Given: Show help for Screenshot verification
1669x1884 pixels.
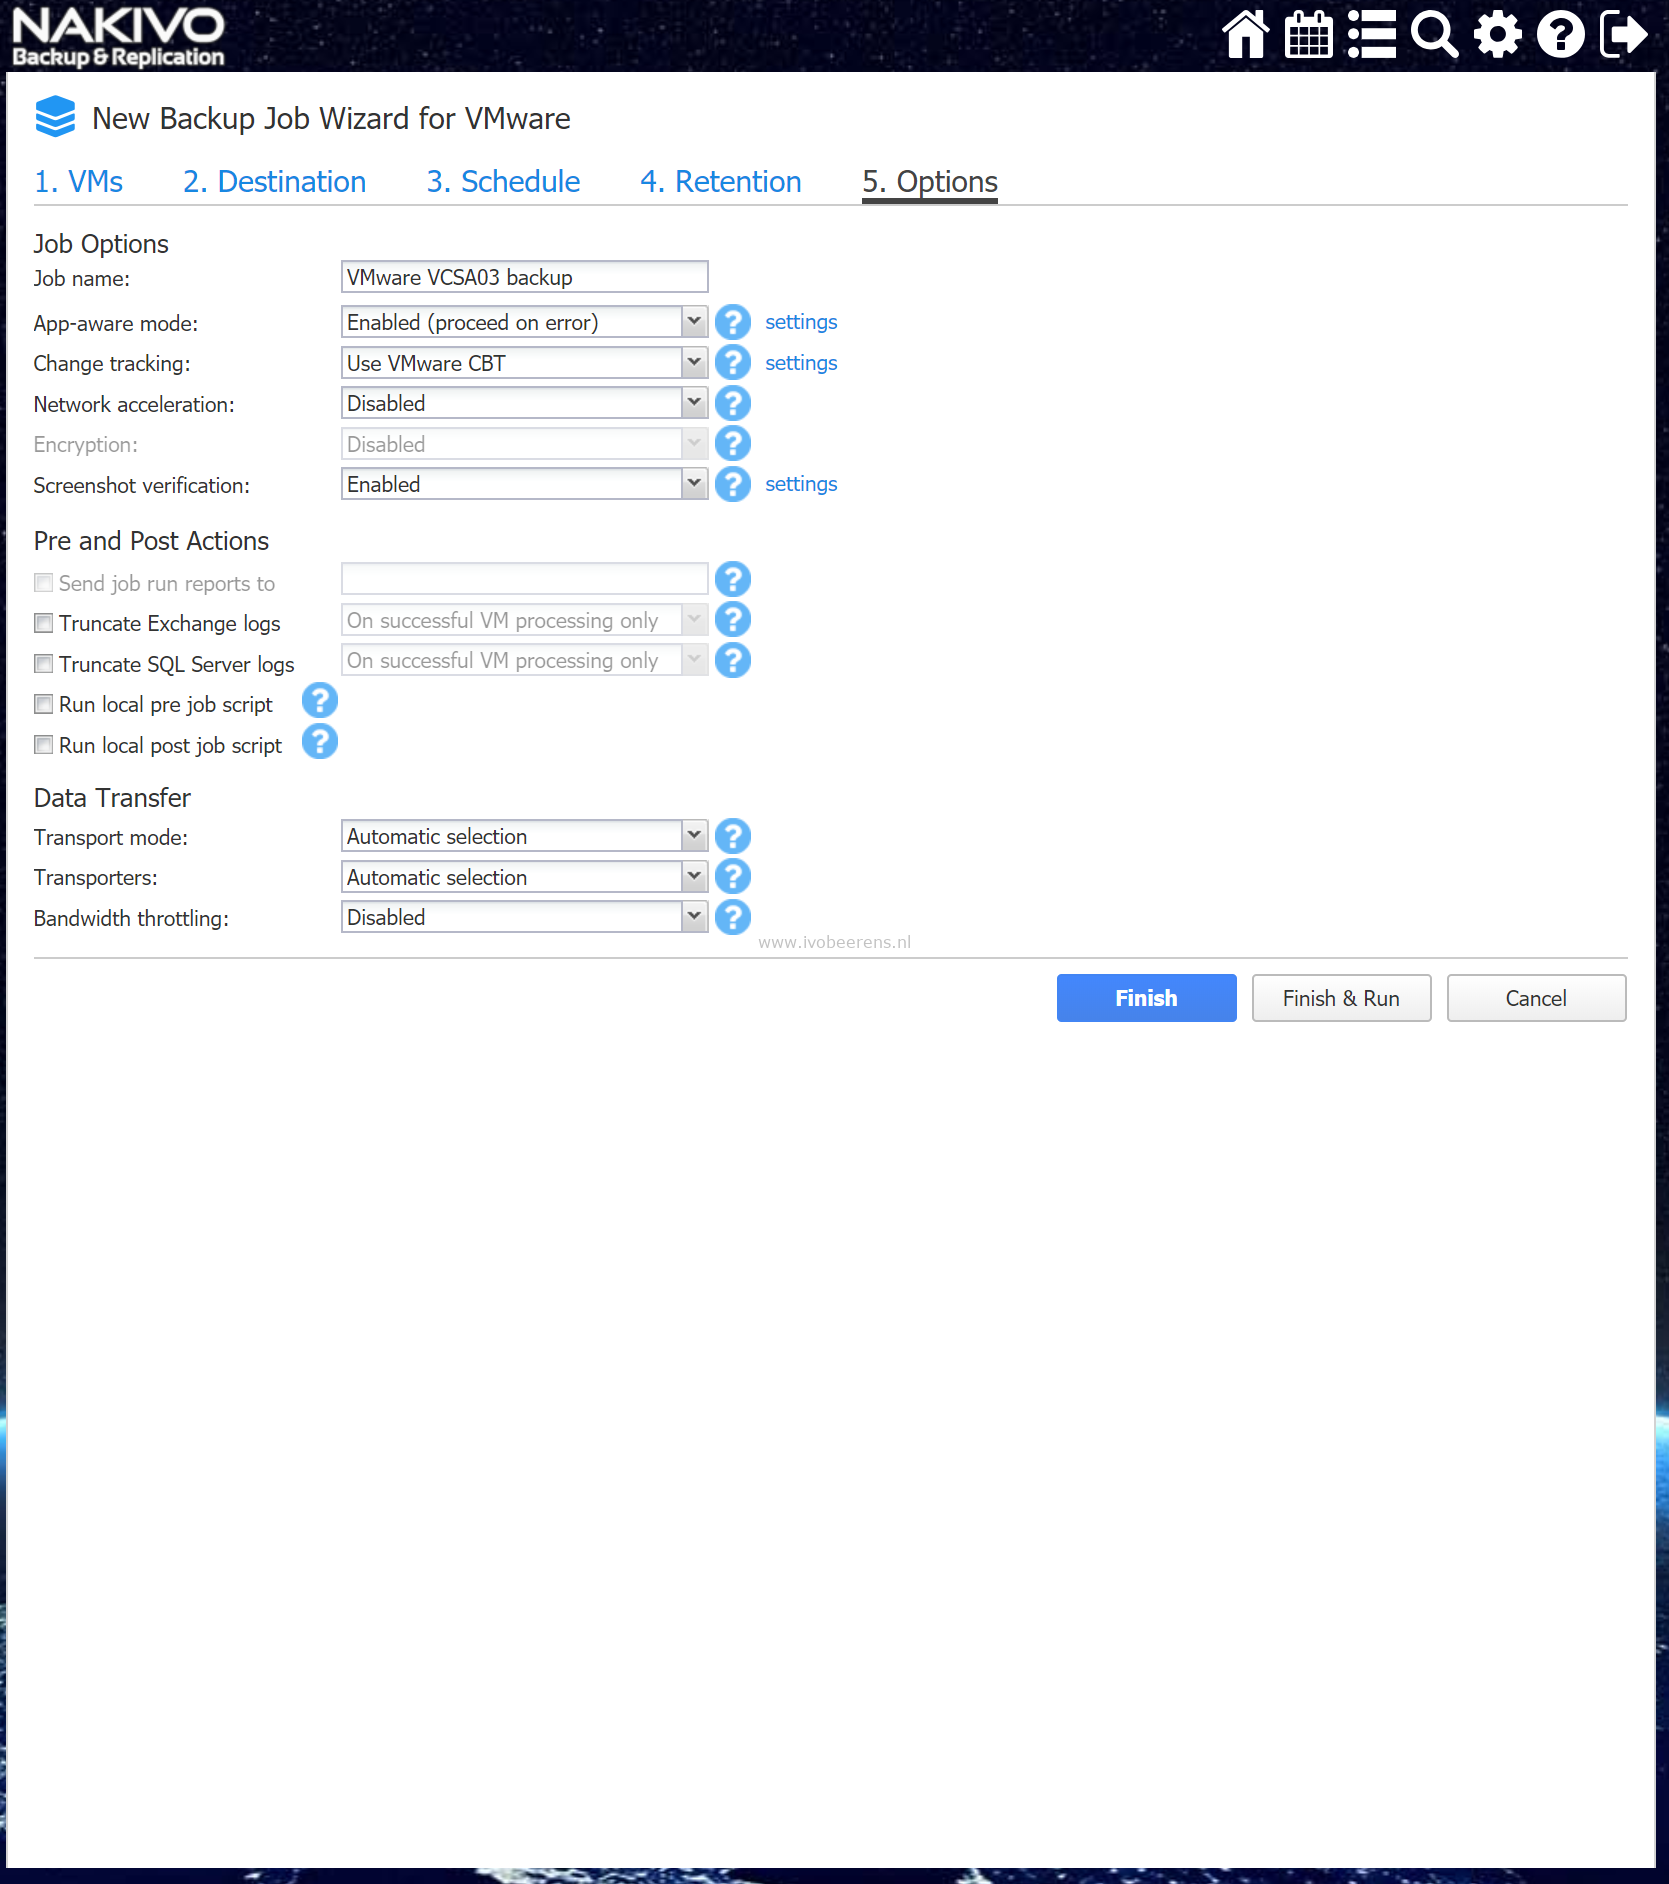Looking at the screenshot, I should [x=733, y=484].
